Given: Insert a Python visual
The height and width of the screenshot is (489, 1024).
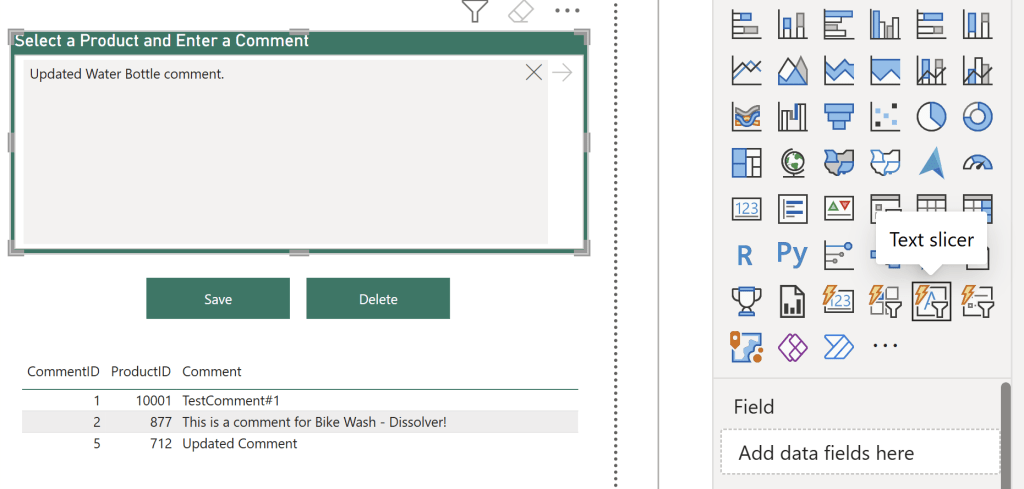Looking at the screenshot, I should [791, 254].
